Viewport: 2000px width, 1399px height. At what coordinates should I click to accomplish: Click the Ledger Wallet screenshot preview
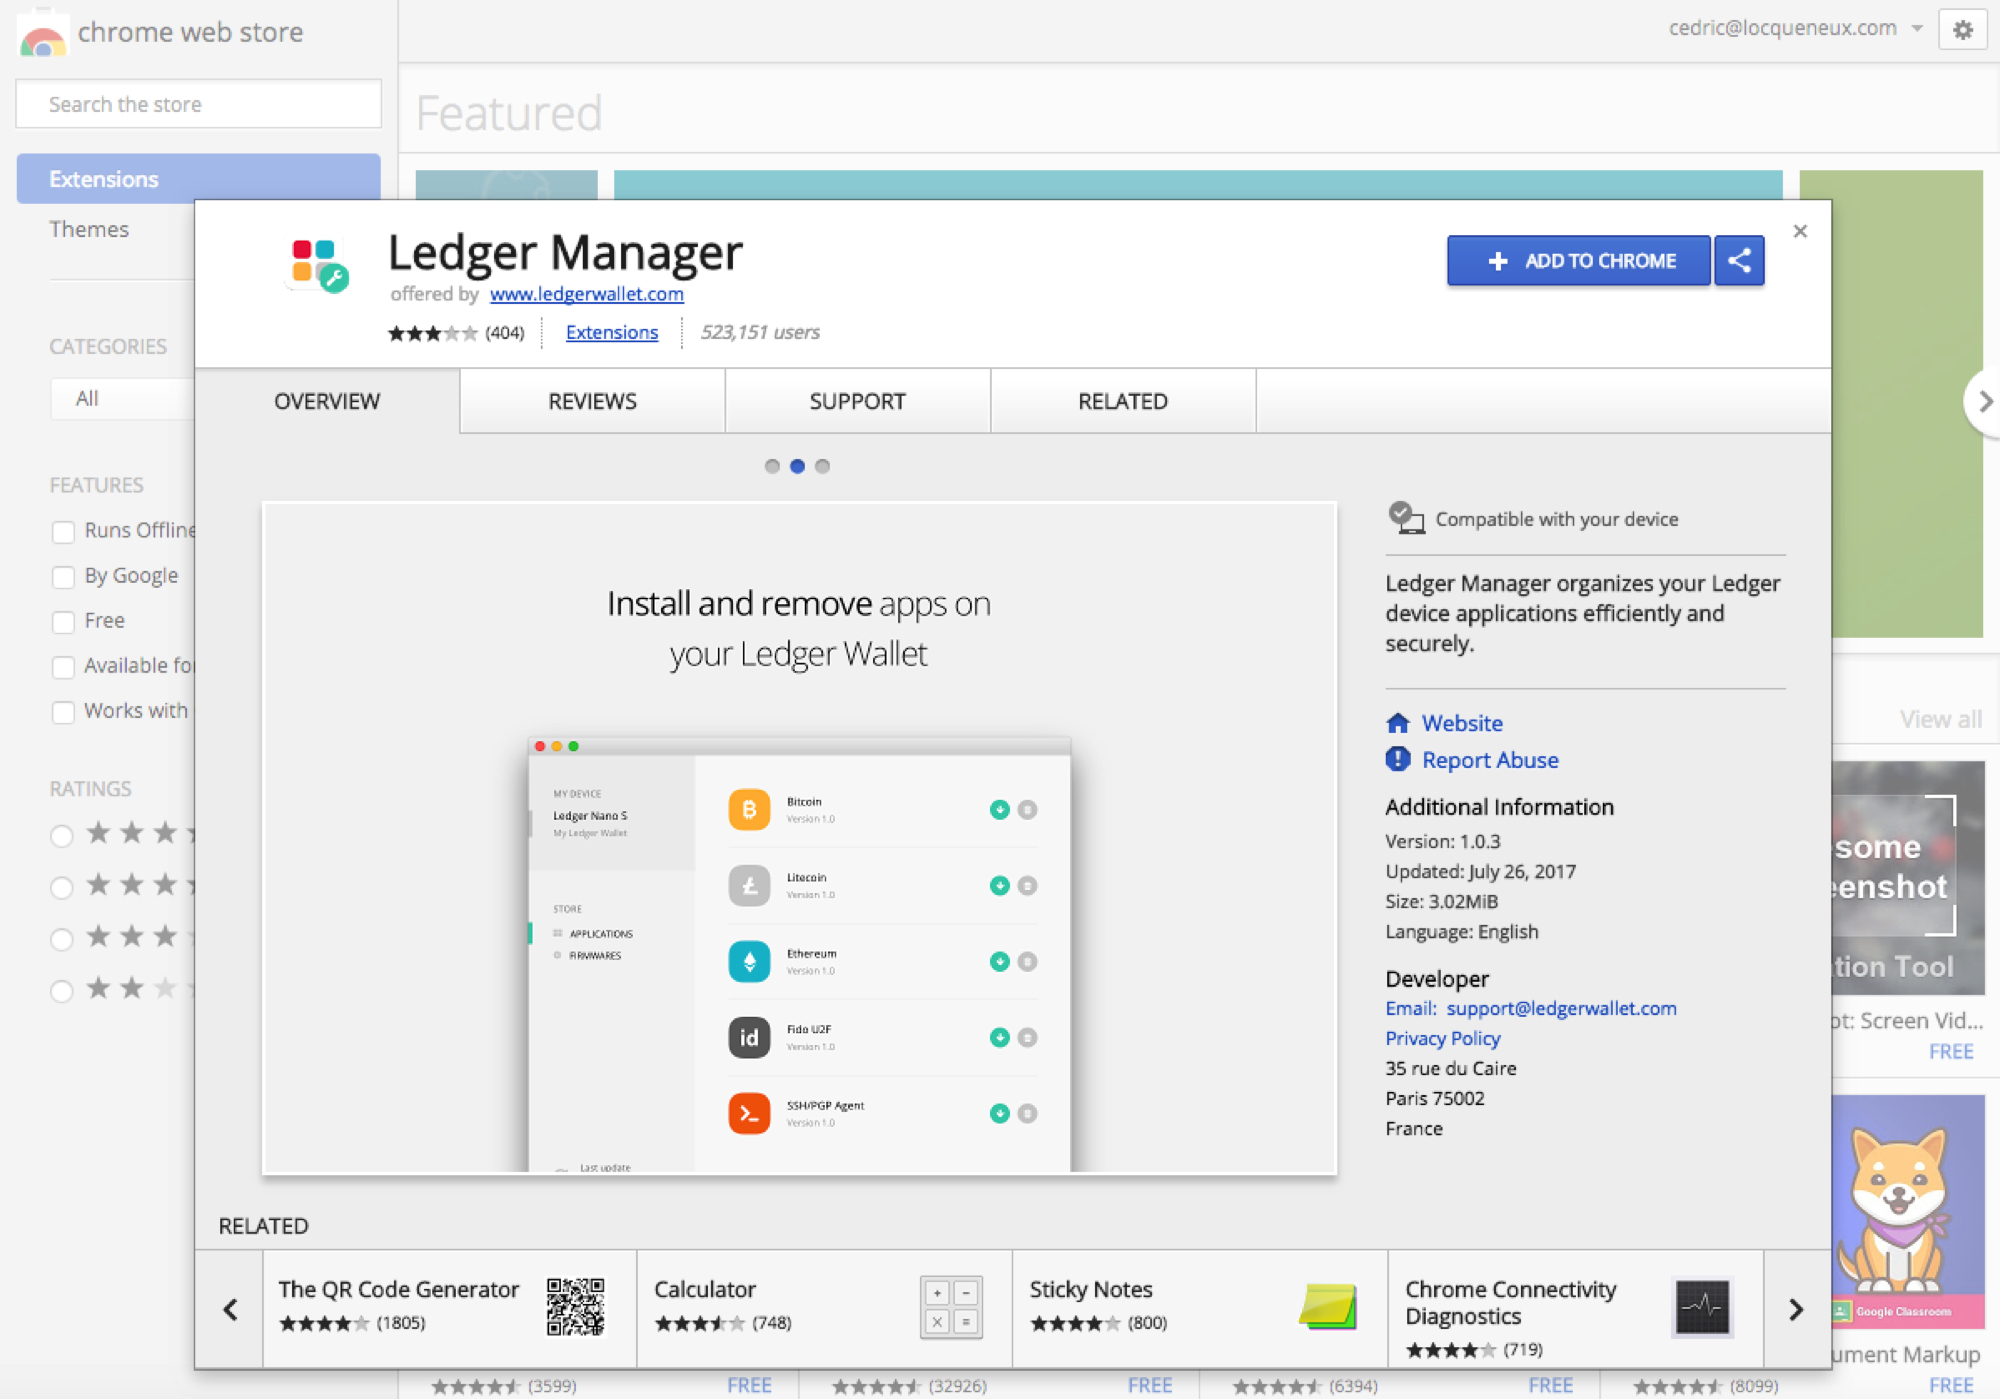tap(799, 838)
